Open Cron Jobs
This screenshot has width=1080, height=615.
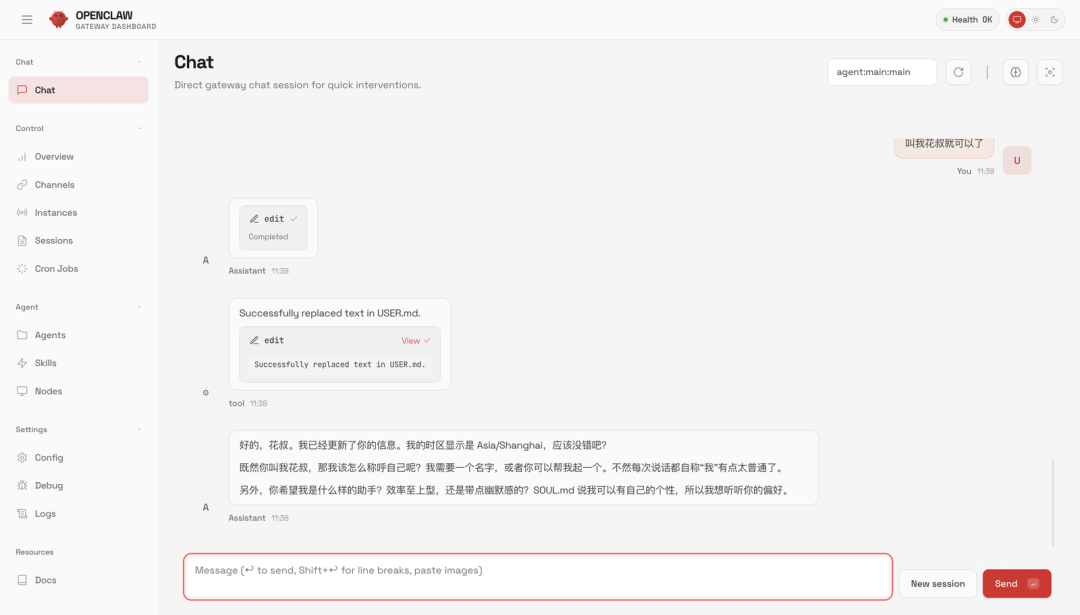coord(79,269)
